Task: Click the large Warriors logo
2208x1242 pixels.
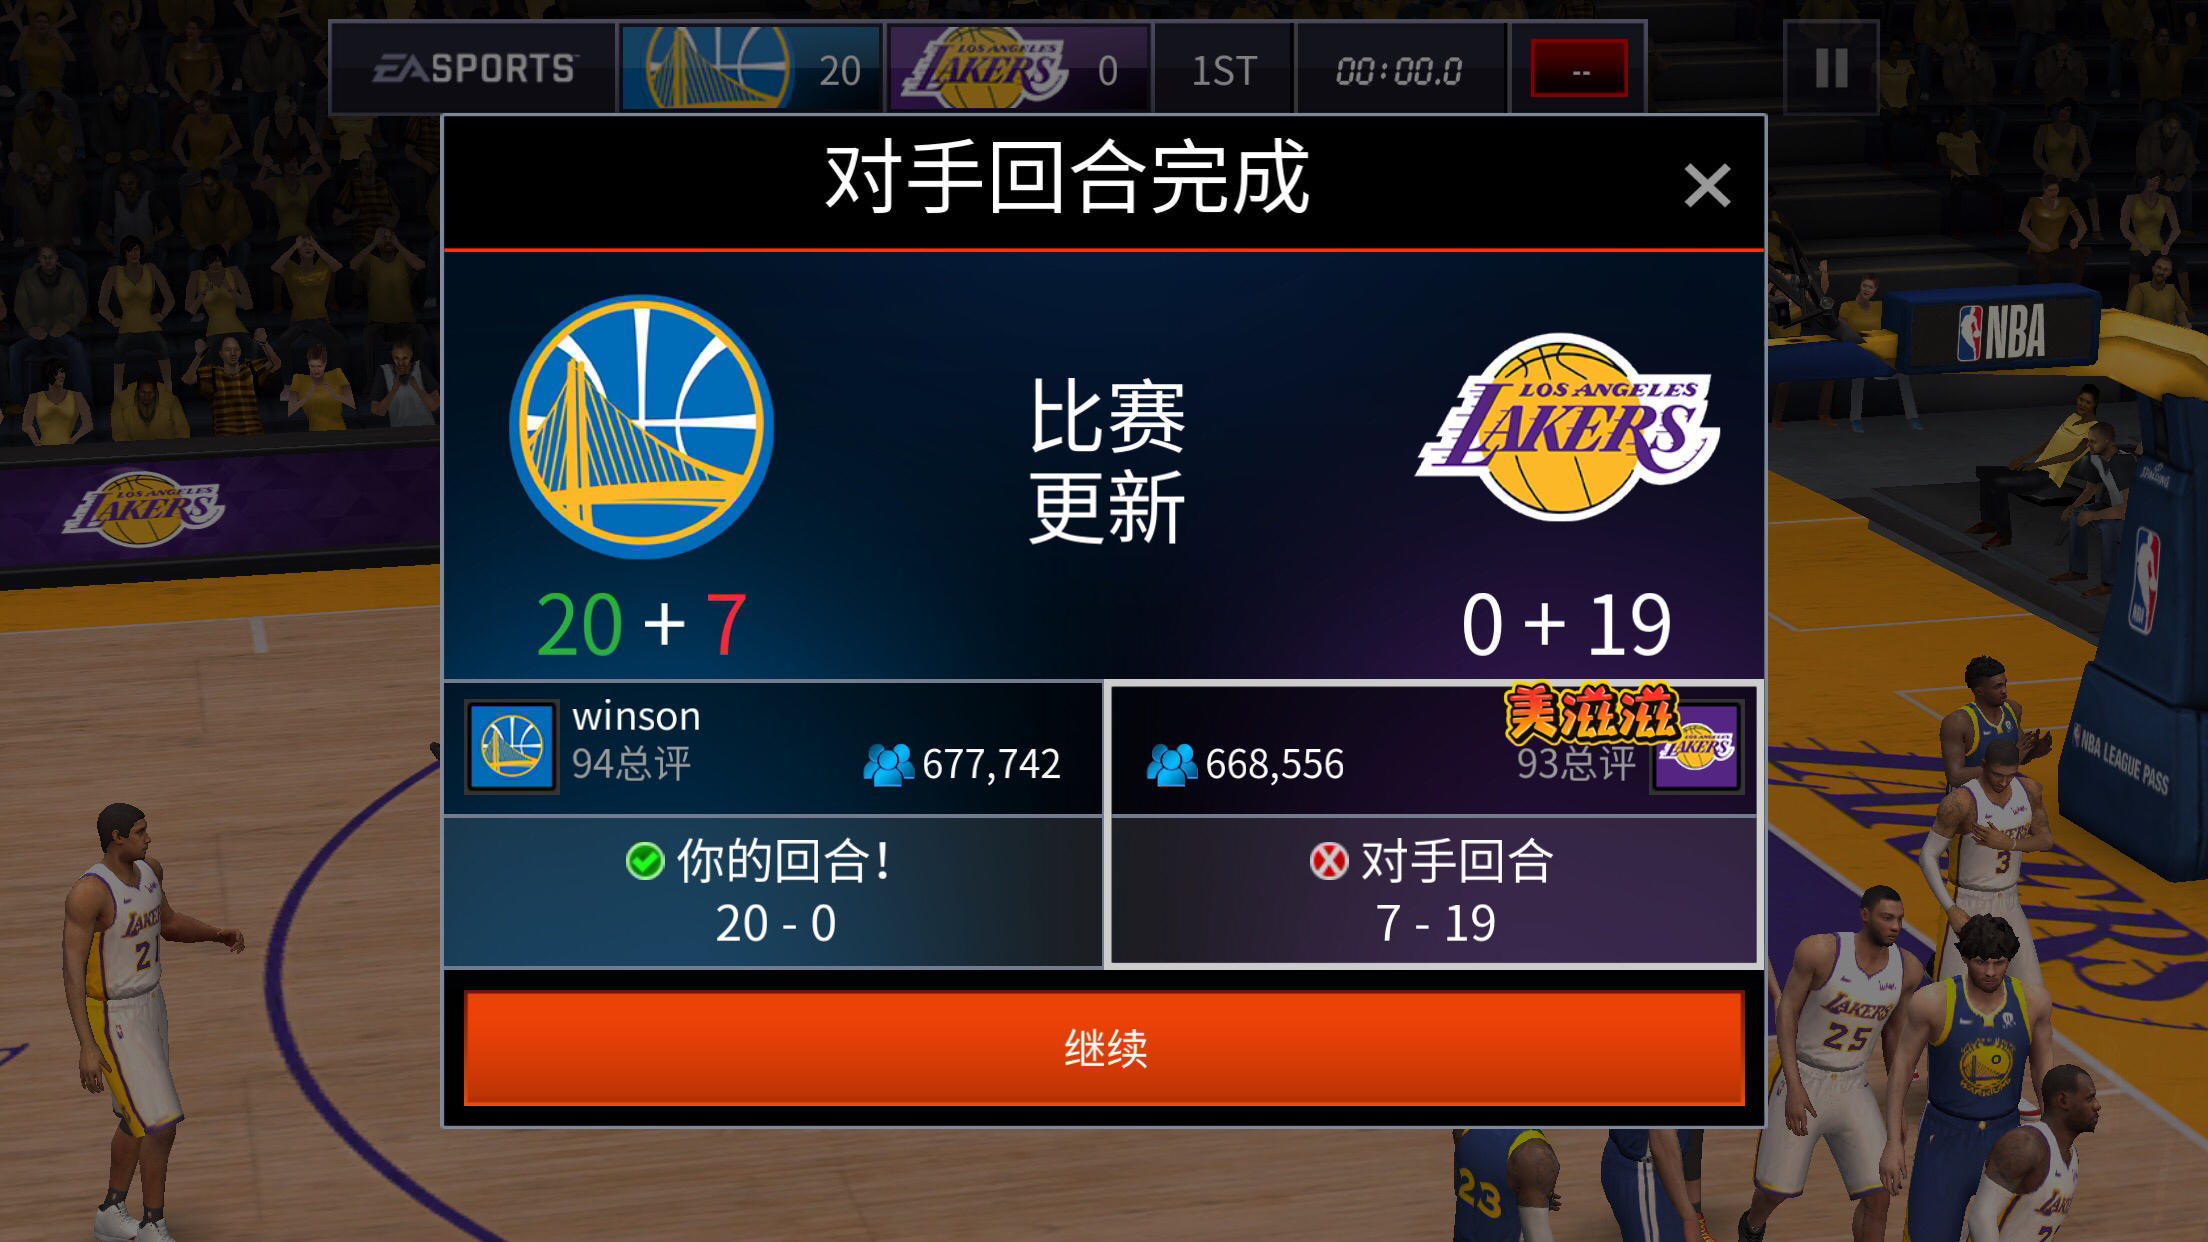Action: [x=641, y=427]
